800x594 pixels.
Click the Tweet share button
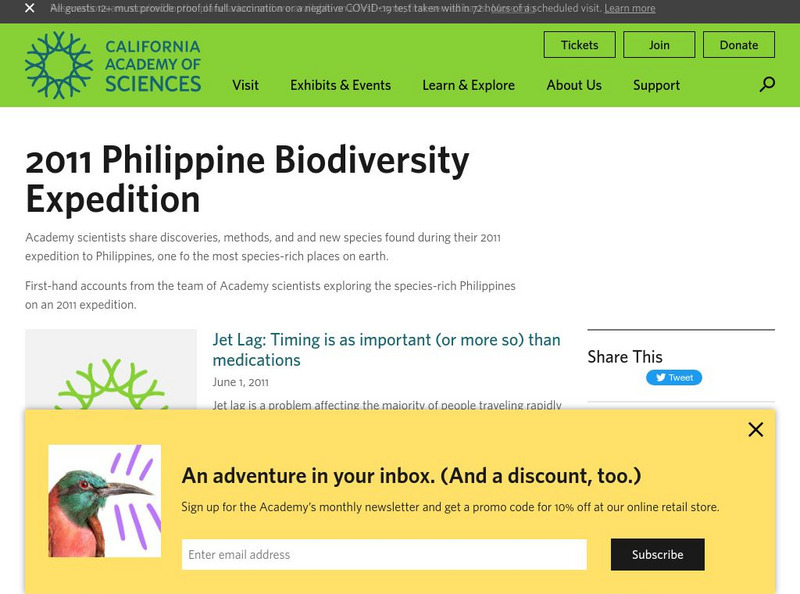pyautogui.click(x=674, y=378)
